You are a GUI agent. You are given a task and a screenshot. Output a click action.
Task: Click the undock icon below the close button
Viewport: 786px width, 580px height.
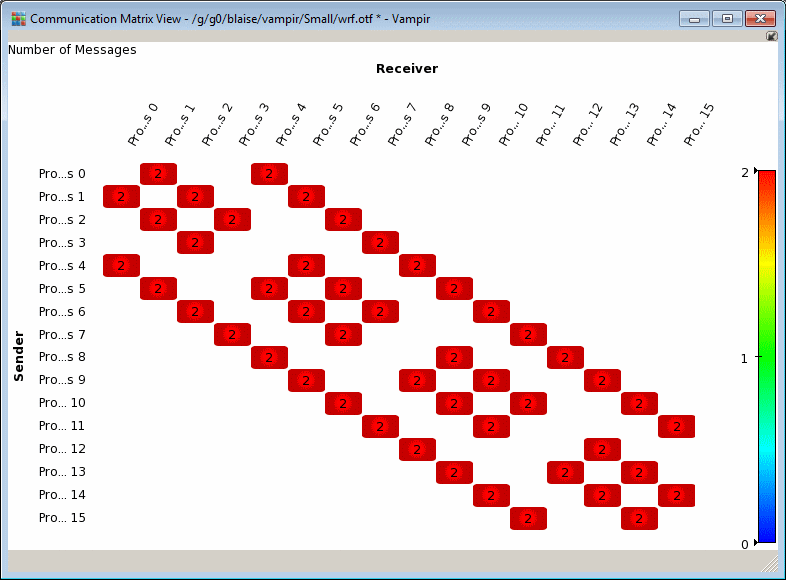pos(771,36)
